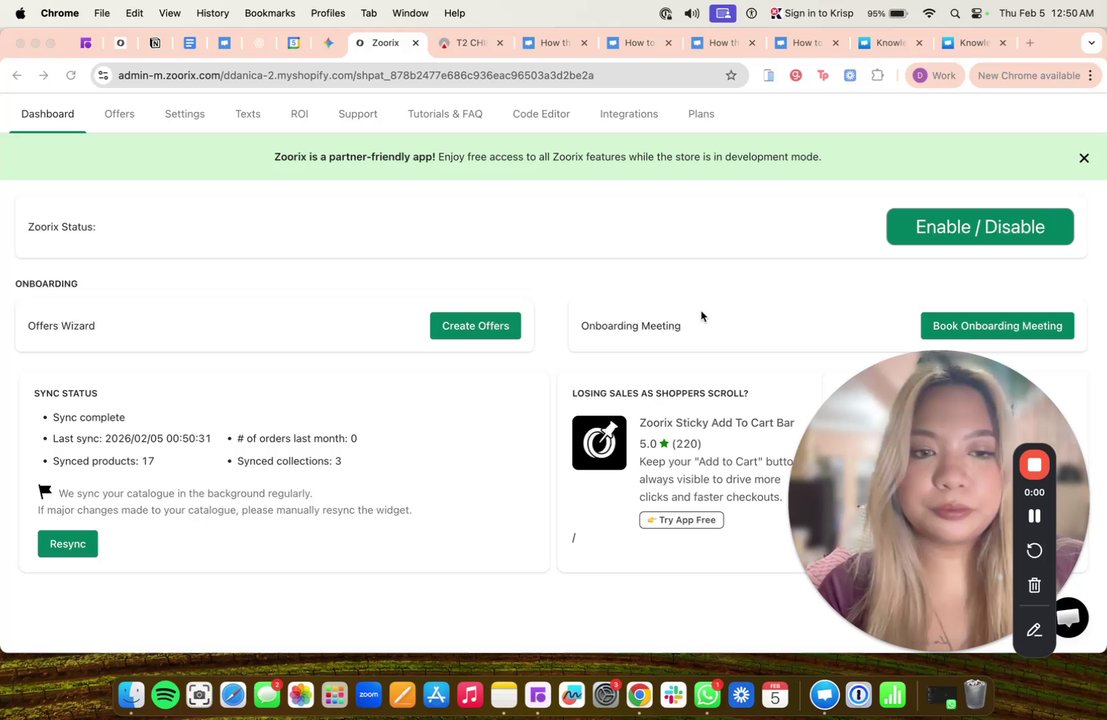1107x720 pixels.
Task: Bookmark this page with the star icon
Action: point(731,75)
